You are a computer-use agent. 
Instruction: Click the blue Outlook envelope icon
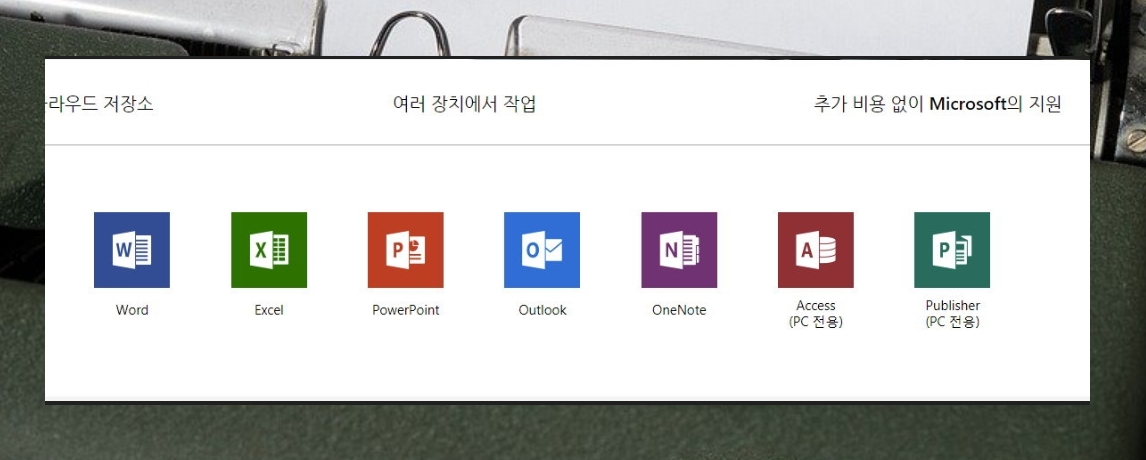(542, 250)
